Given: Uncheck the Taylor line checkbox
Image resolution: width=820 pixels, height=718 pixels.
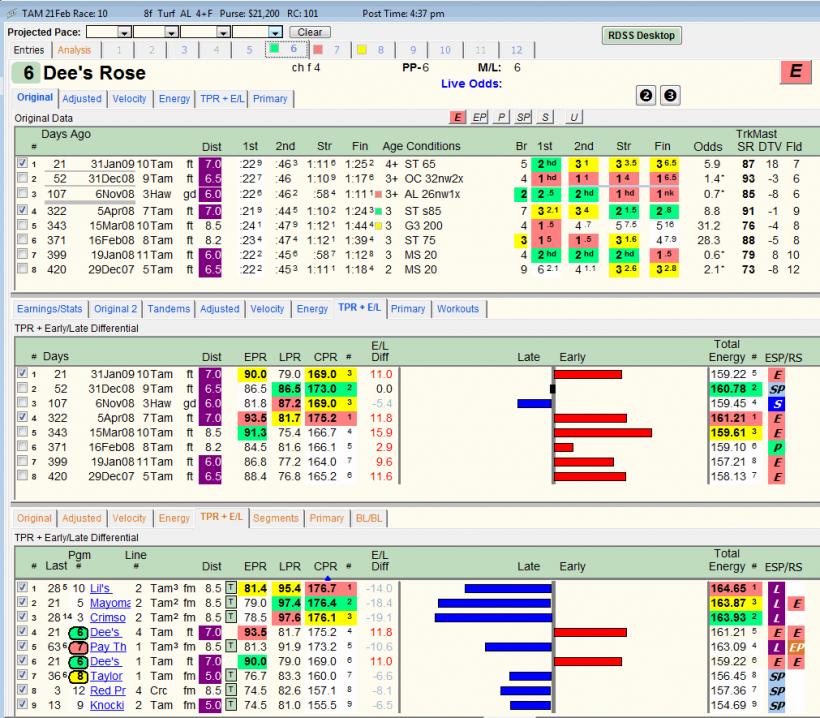Looking at the screenshot, I should pos(22,675).
